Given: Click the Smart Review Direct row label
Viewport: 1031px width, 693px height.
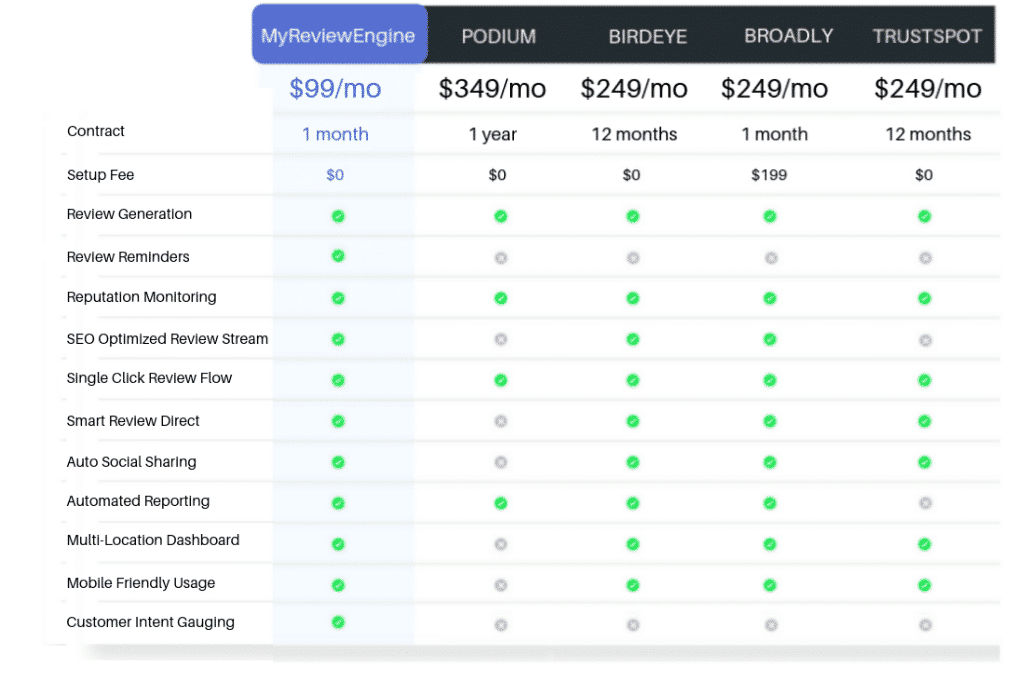Looking at the screenshot, I should 133,421.
